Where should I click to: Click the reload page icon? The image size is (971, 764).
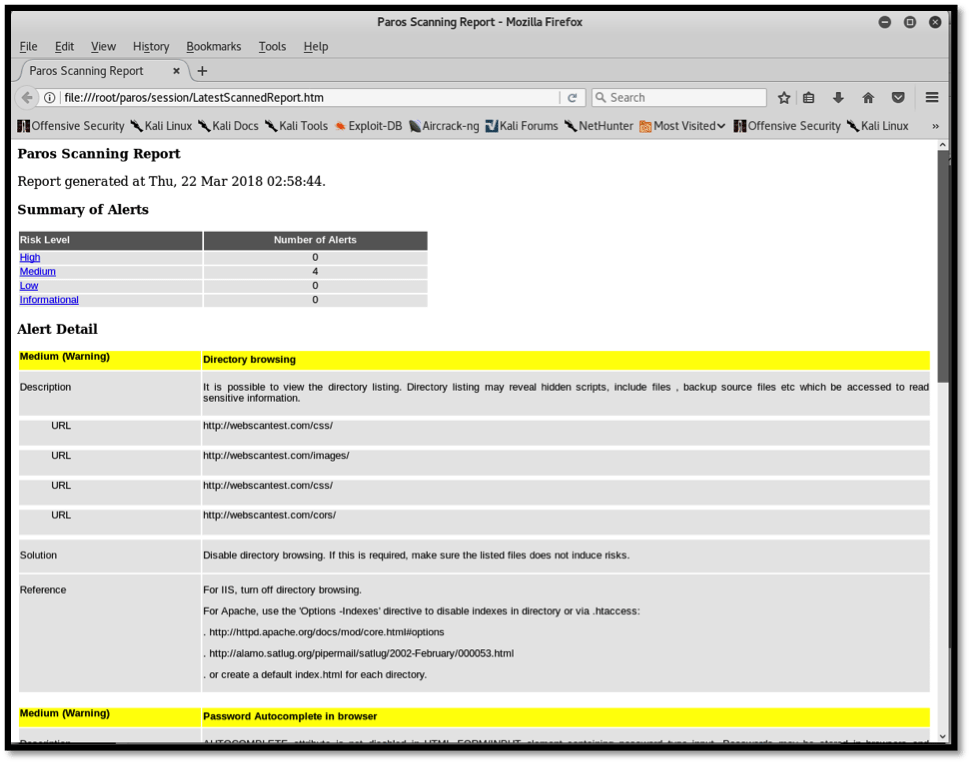tap(572, 98)
